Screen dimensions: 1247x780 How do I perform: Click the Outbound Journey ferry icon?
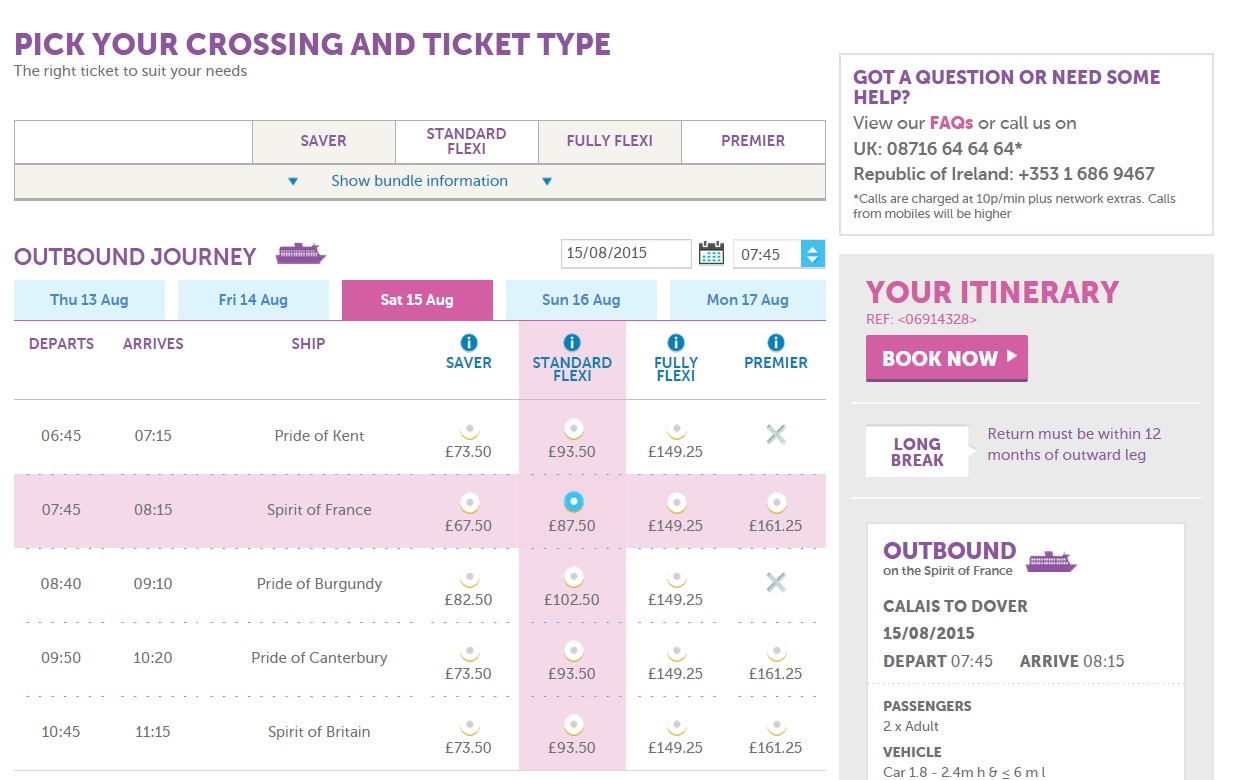coord(301,254)
